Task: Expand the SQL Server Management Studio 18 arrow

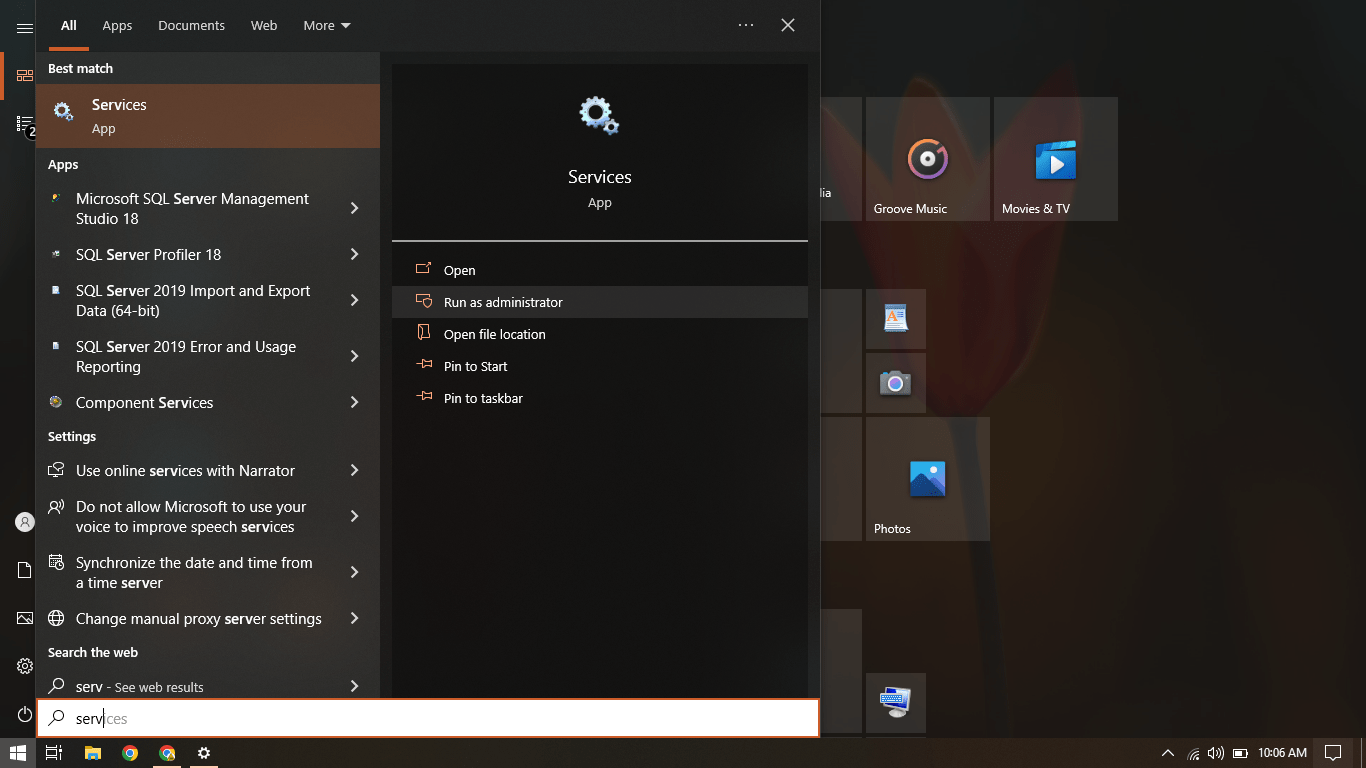Action: pos(354,208)
